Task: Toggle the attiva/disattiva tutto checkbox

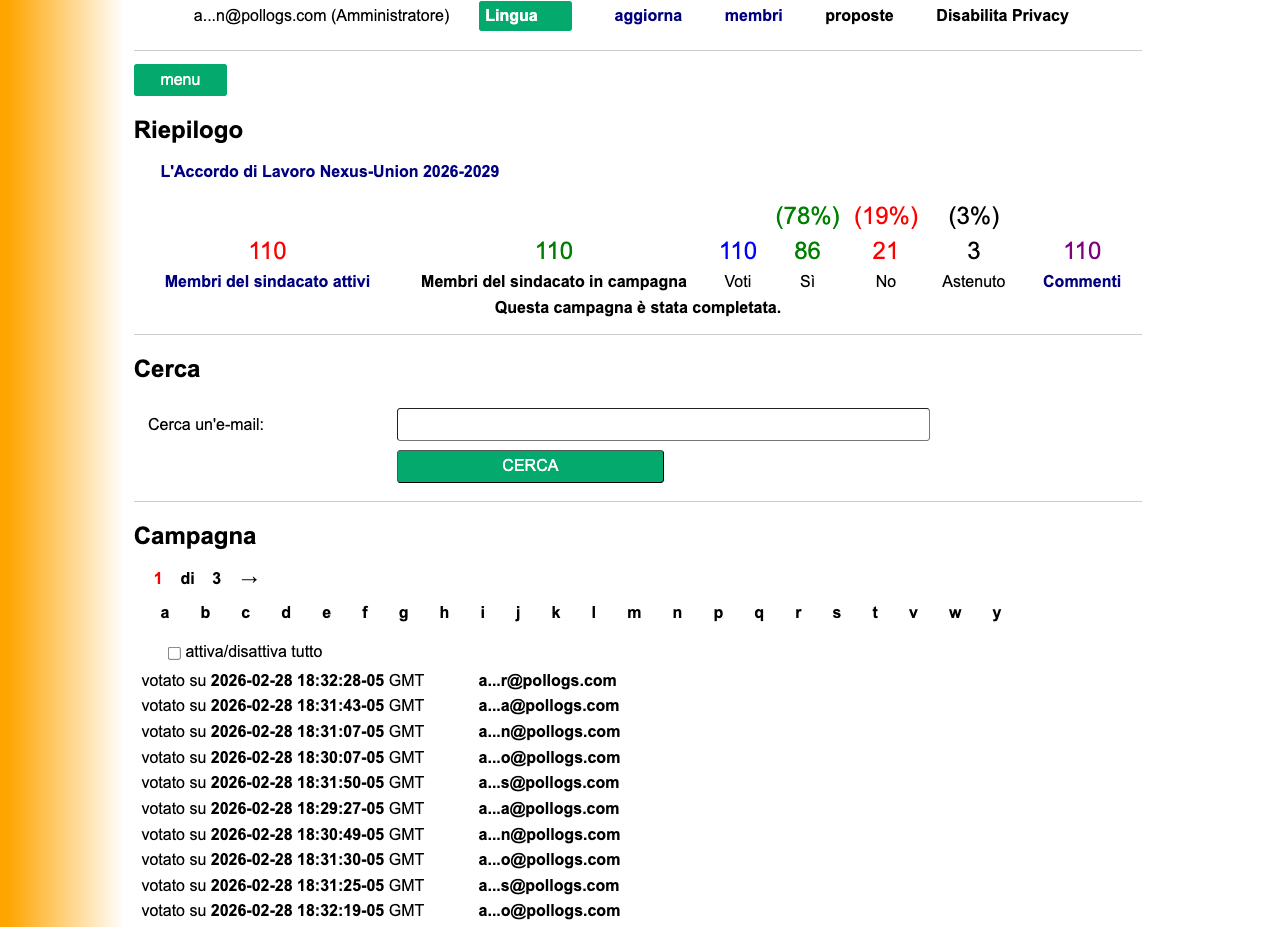Action: (174, 652)
